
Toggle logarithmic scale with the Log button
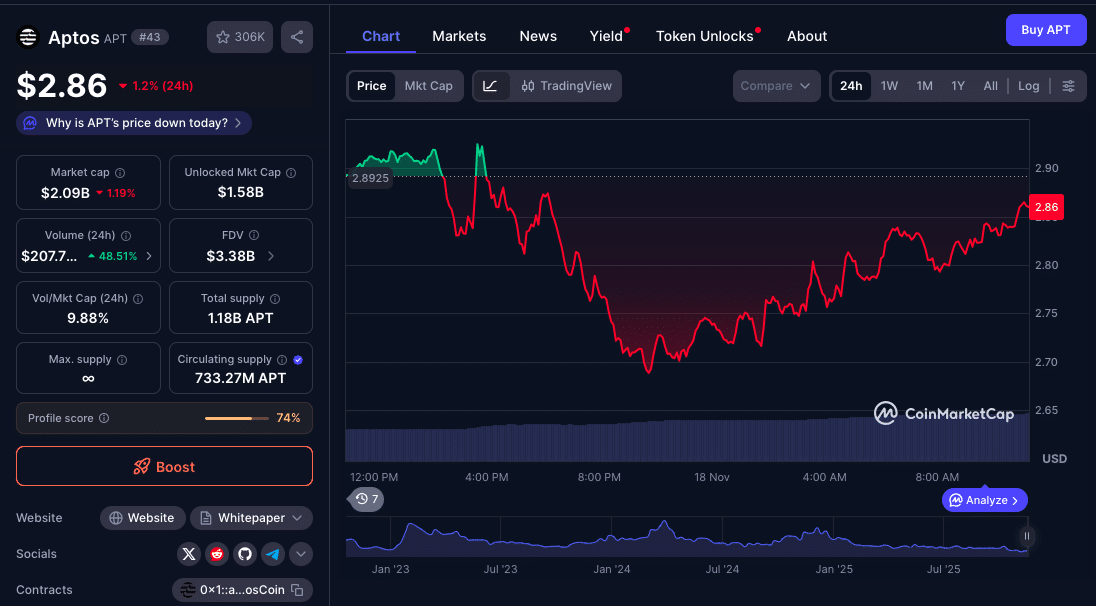coord(1028,86)
